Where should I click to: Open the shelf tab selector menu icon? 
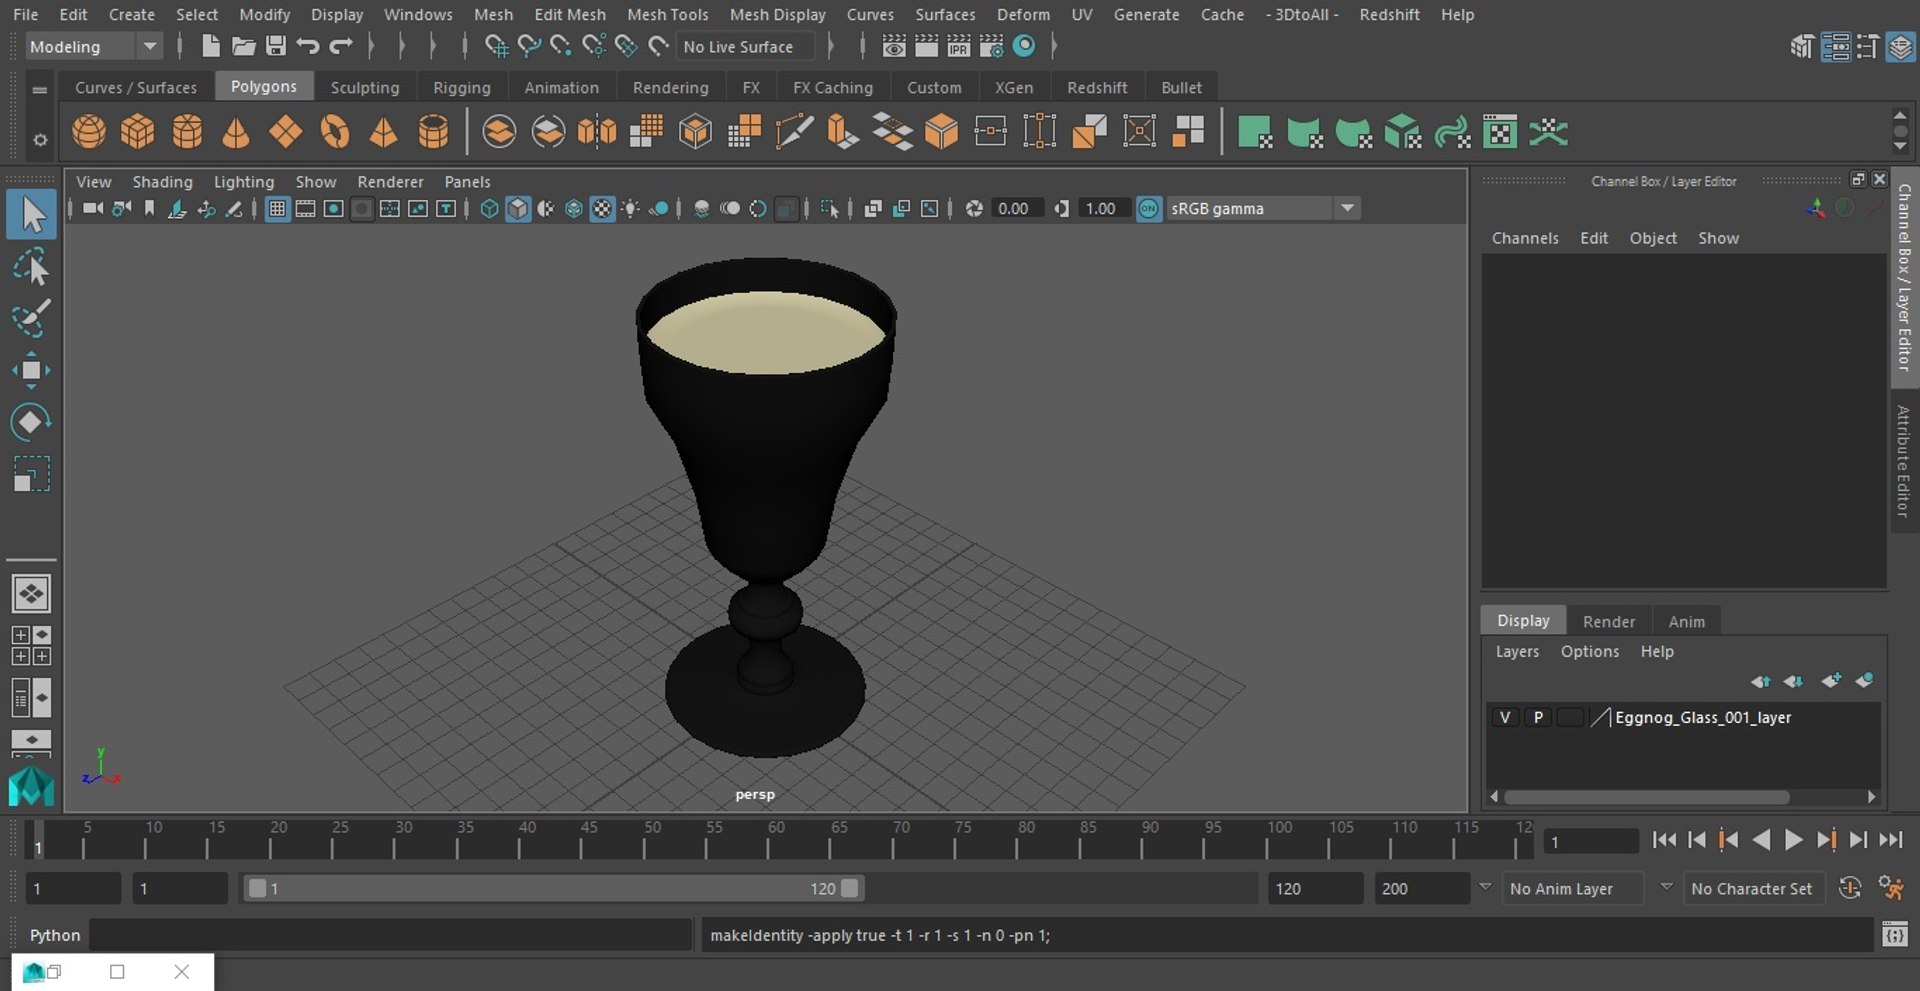40,89
